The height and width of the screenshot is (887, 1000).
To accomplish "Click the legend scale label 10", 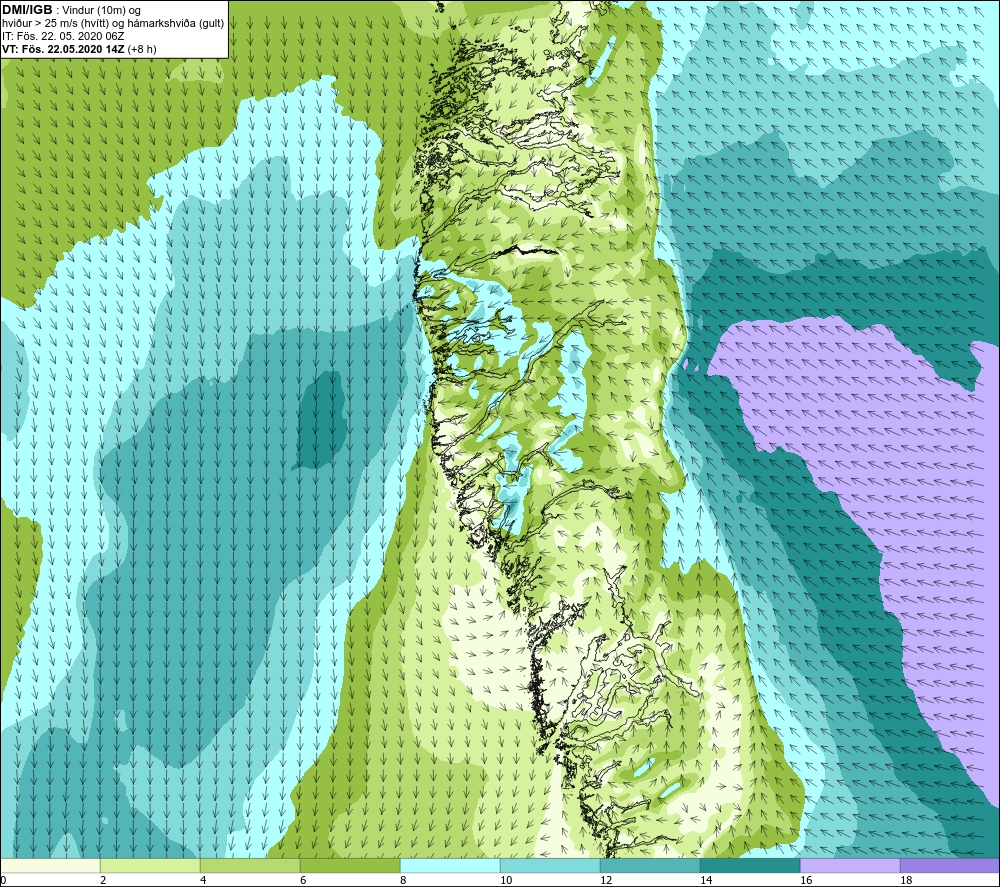I will (506, 880).
